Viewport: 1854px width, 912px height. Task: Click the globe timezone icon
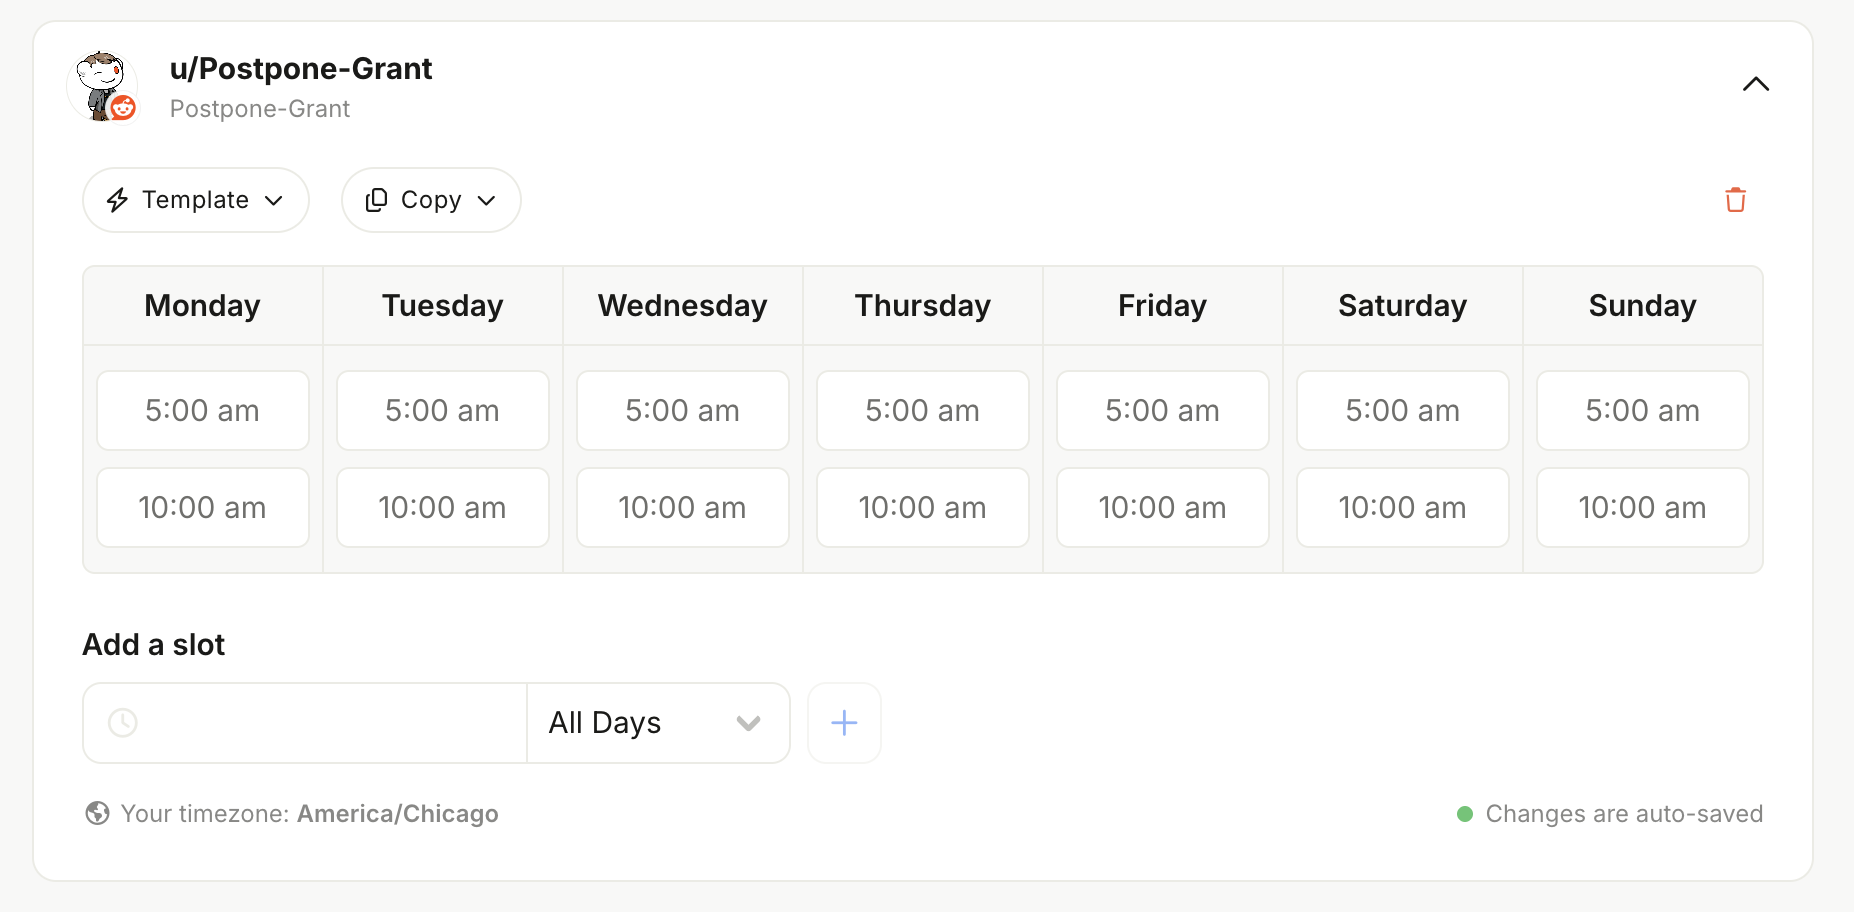tap(97, 813)
